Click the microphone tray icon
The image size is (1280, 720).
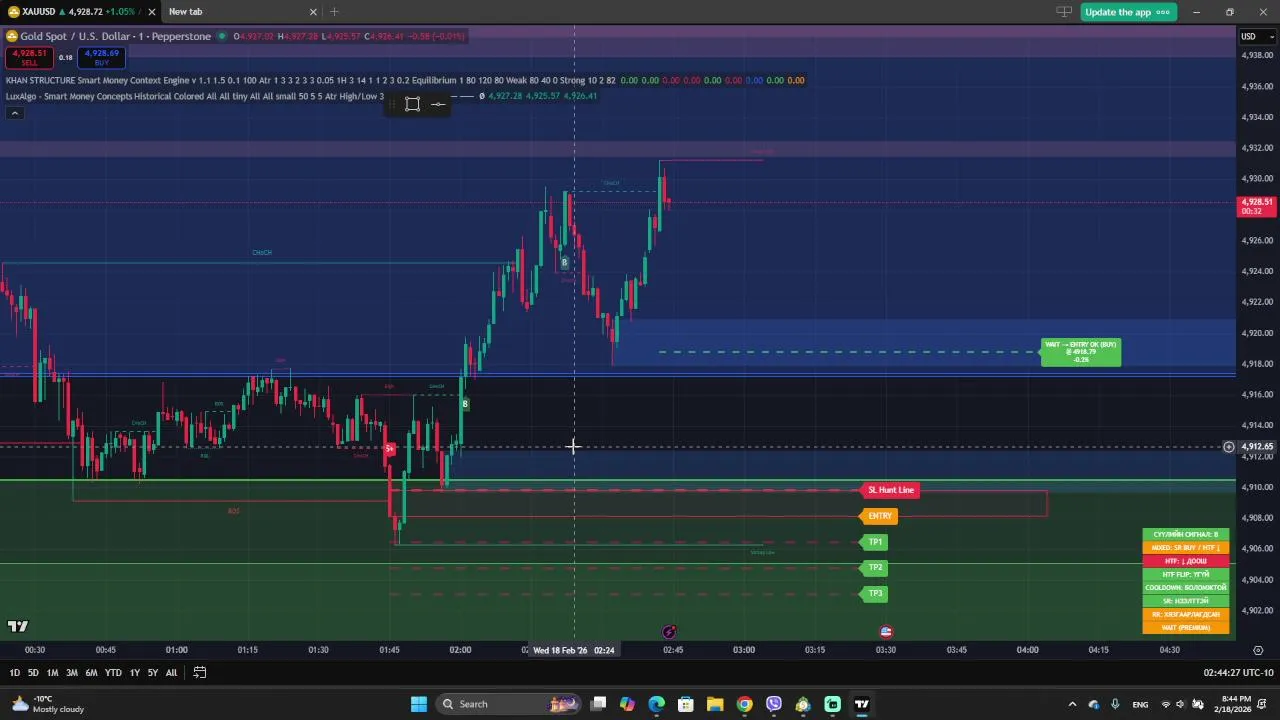(x=1115, y=704)
